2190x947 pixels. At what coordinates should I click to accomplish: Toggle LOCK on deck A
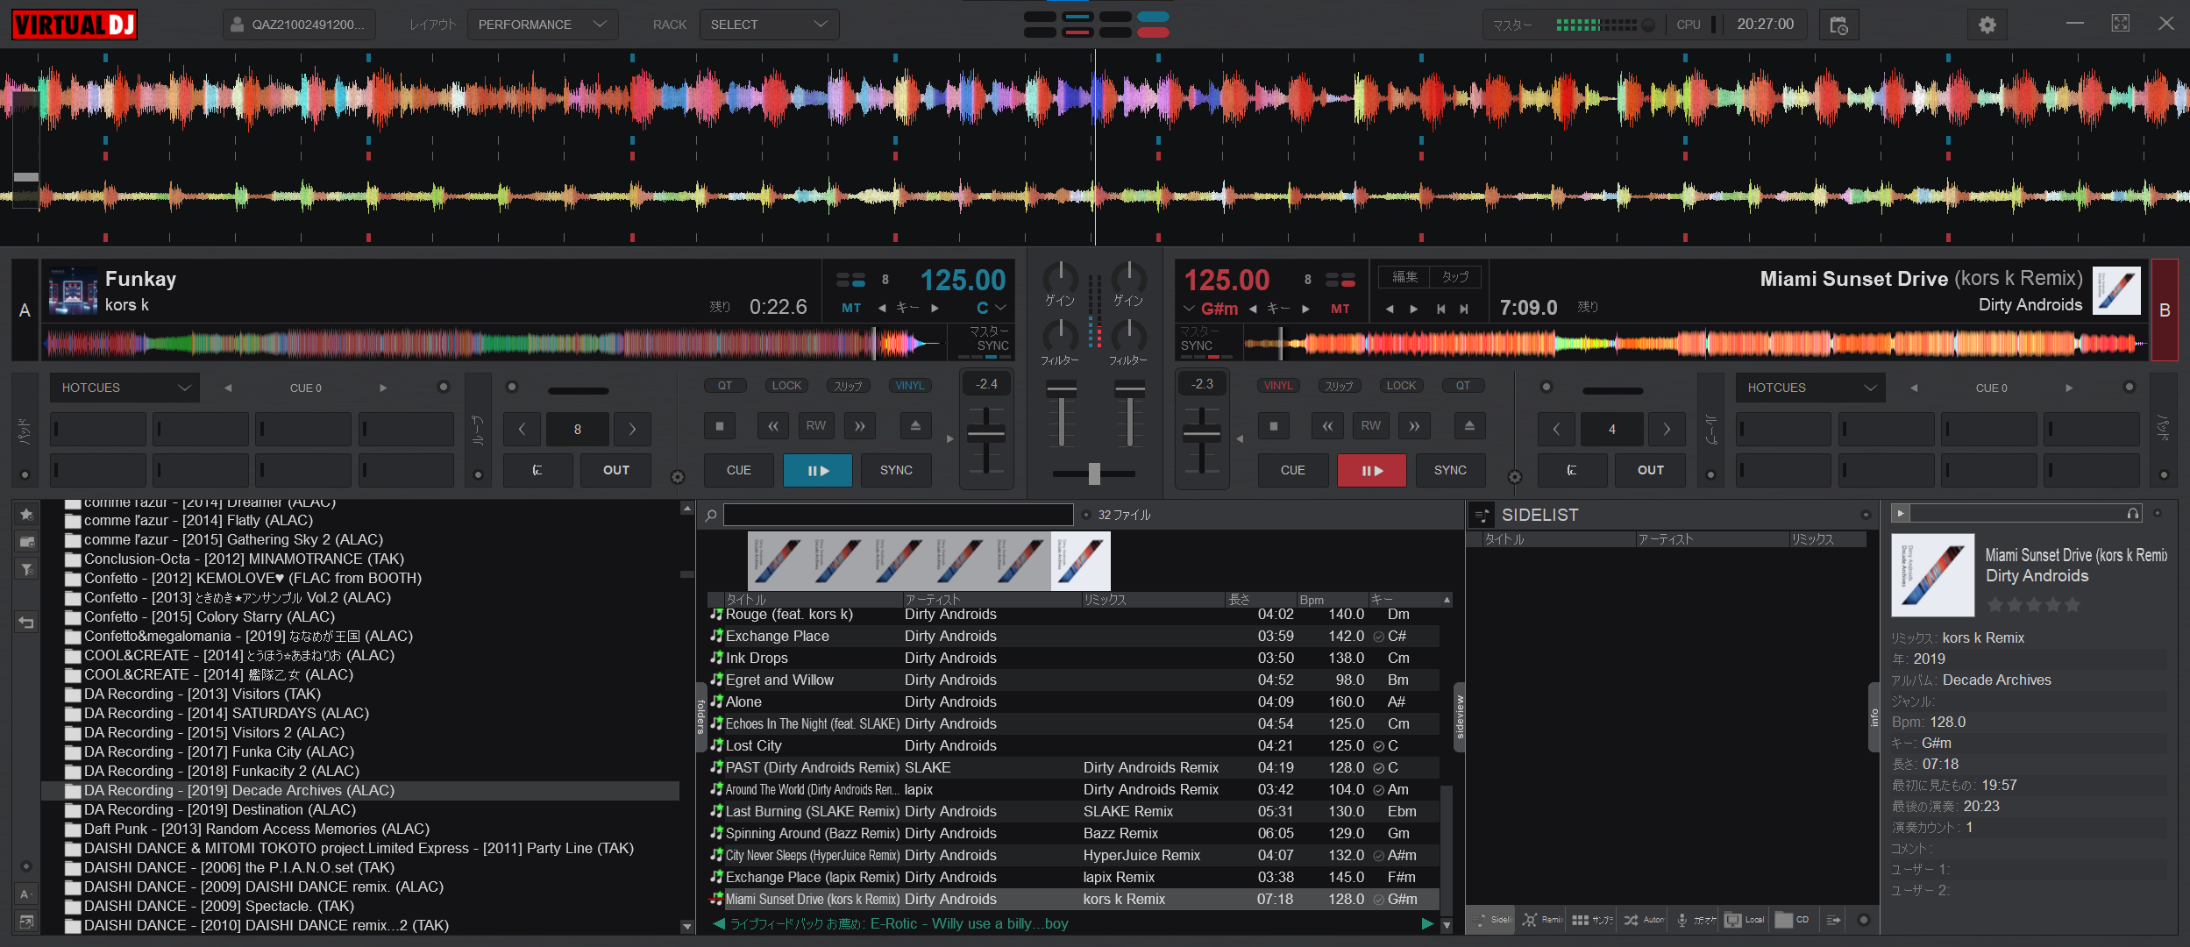click(787, 385)
